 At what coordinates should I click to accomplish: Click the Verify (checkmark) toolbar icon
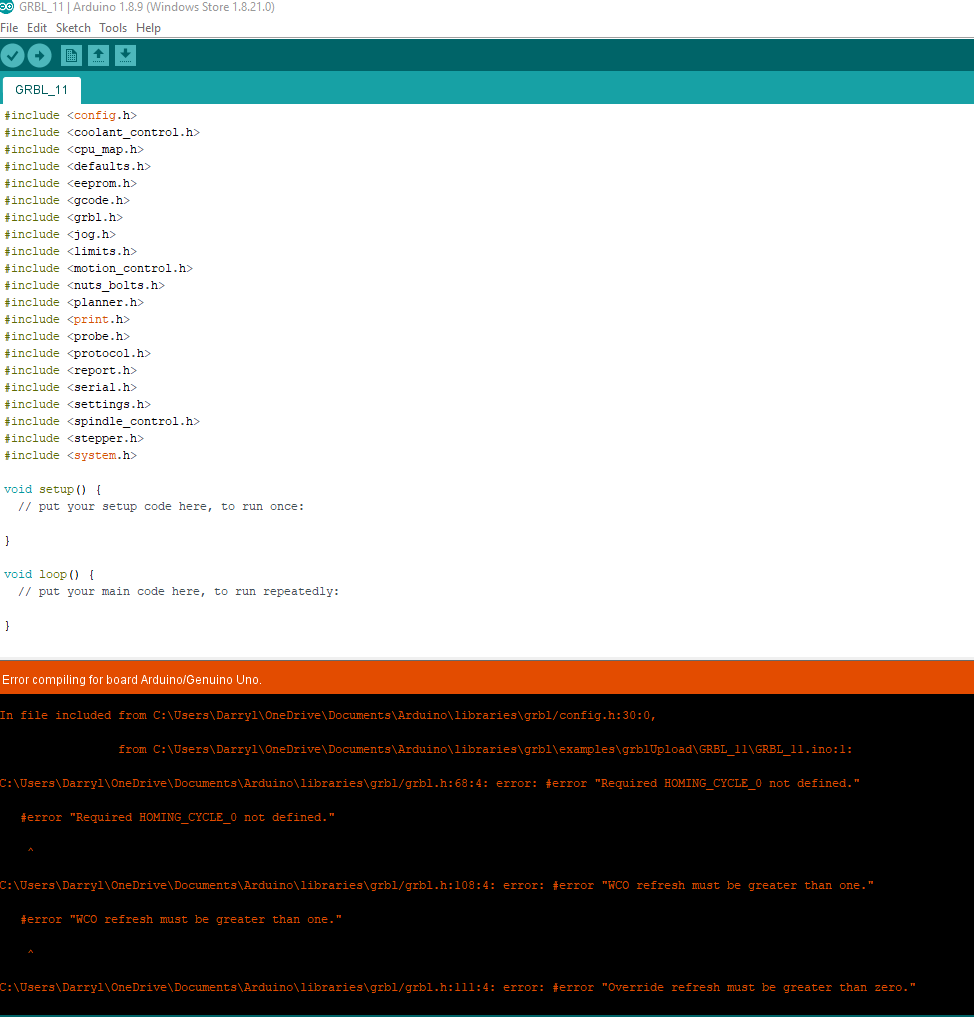click(x=12, y=55)
